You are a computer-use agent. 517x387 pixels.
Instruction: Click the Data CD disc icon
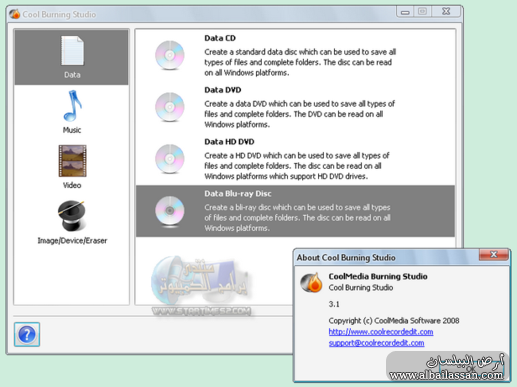pyautogui.click(x=170, y=55)
